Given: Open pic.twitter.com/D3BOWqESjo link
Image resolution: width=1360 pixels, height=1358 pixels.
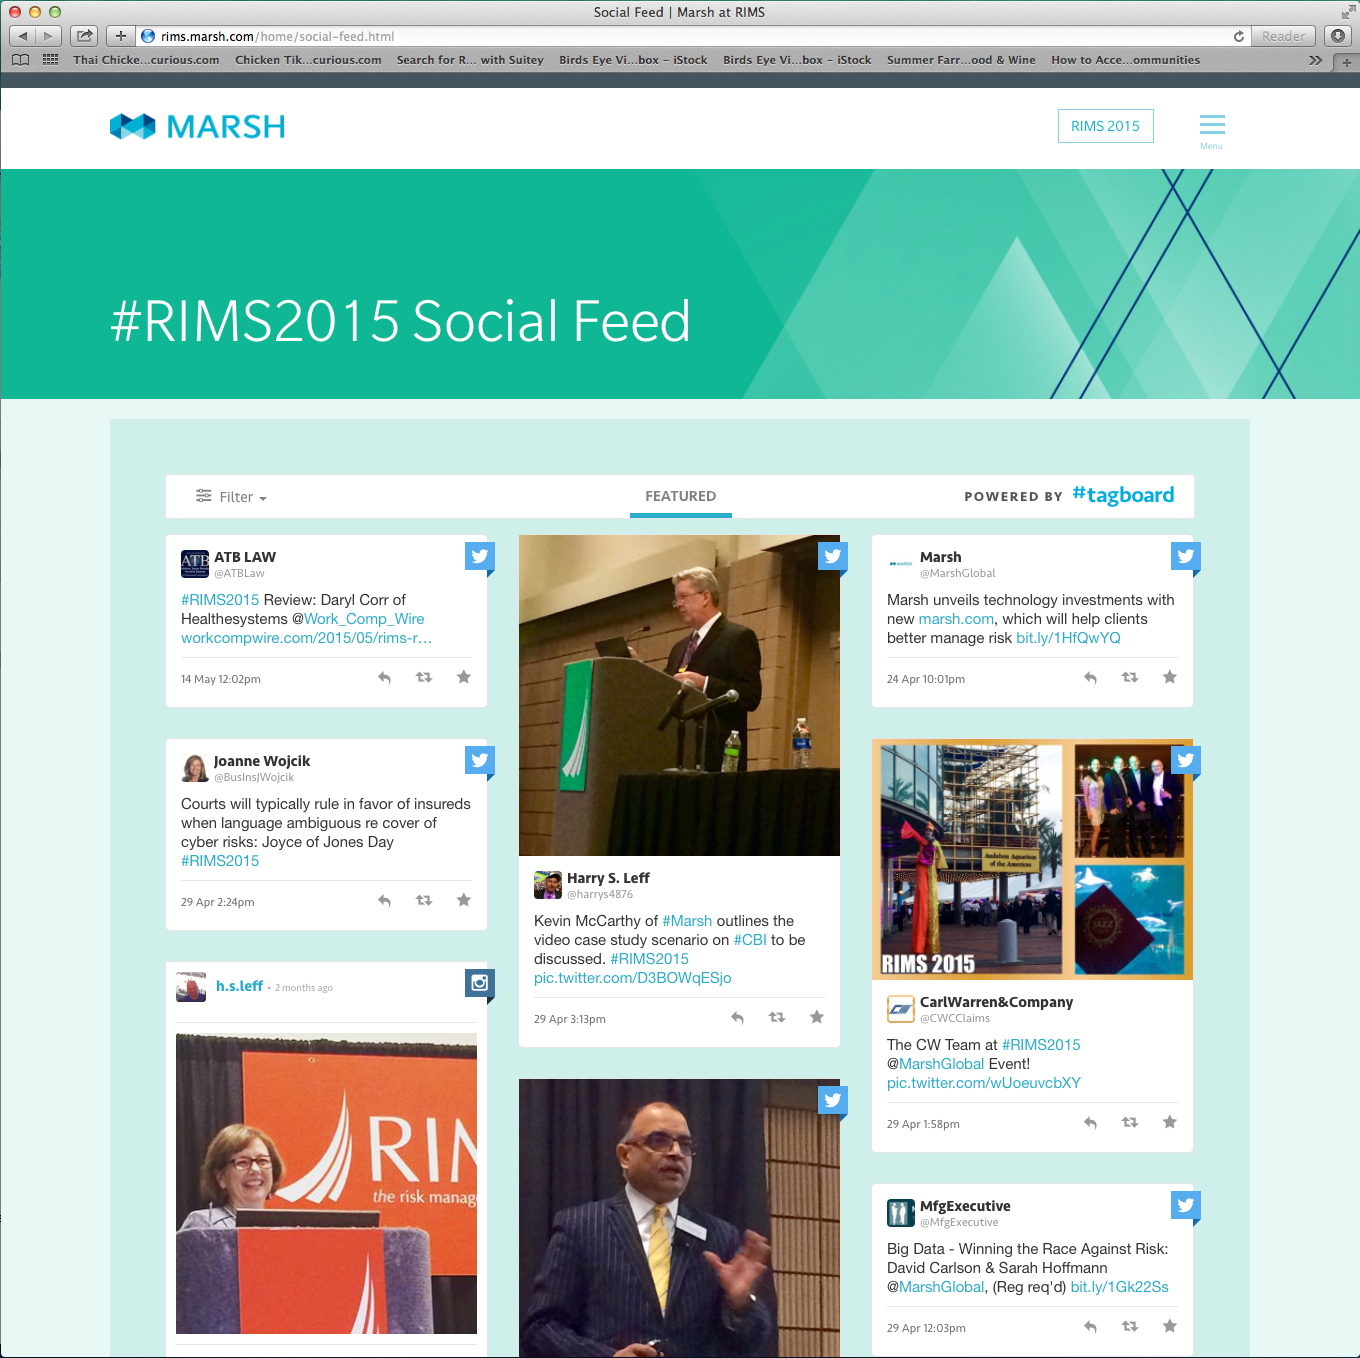Looking at the screenshot, I should point(633,978).
